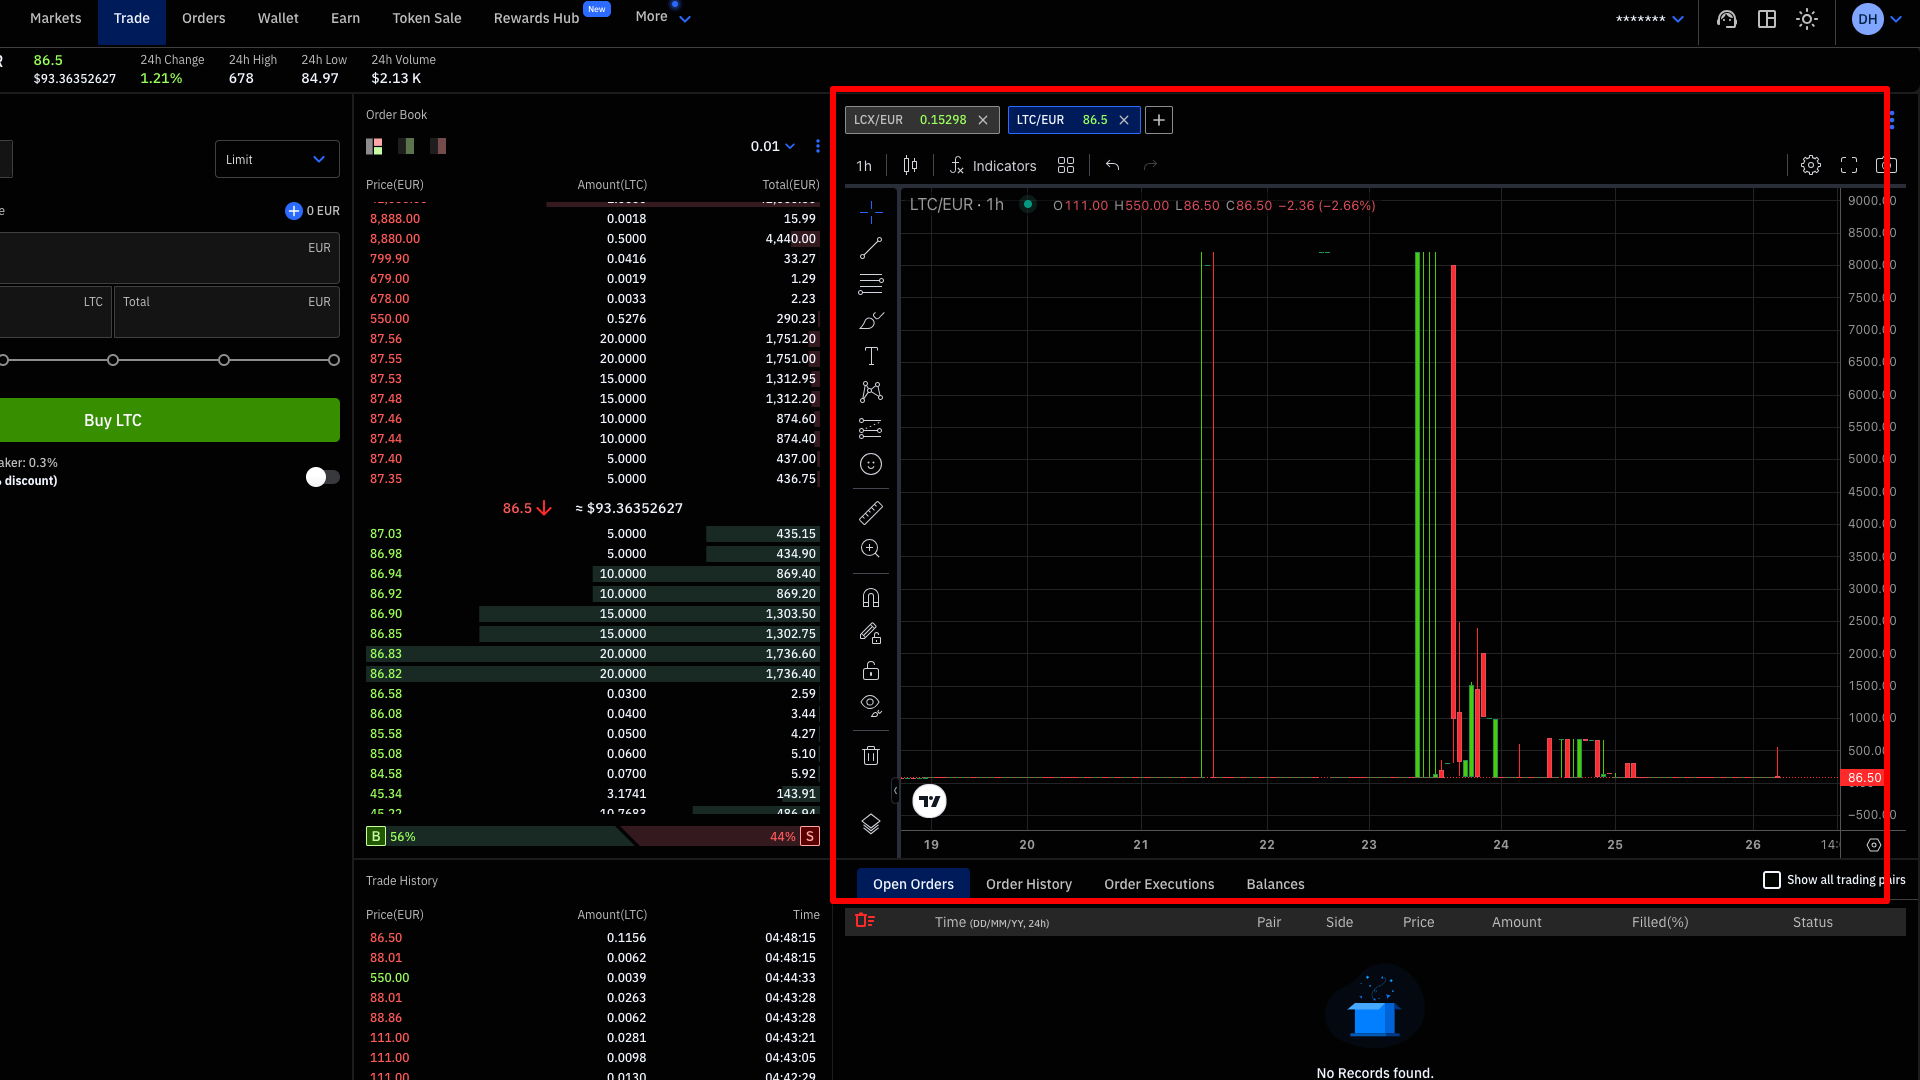Viewport: 1920px width, 1080px height.
Task: Switch to Order History tab
Action: tap(1029, 884)
